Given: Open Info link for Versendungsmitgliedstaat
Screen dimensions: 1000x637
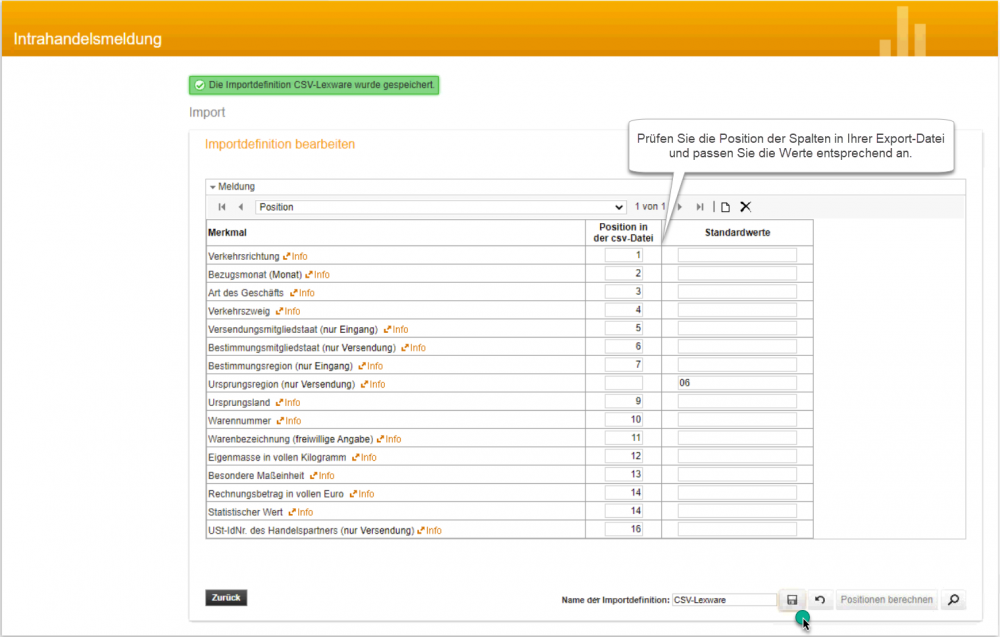Looking at the screenshot, I should (x=396, y=330).
